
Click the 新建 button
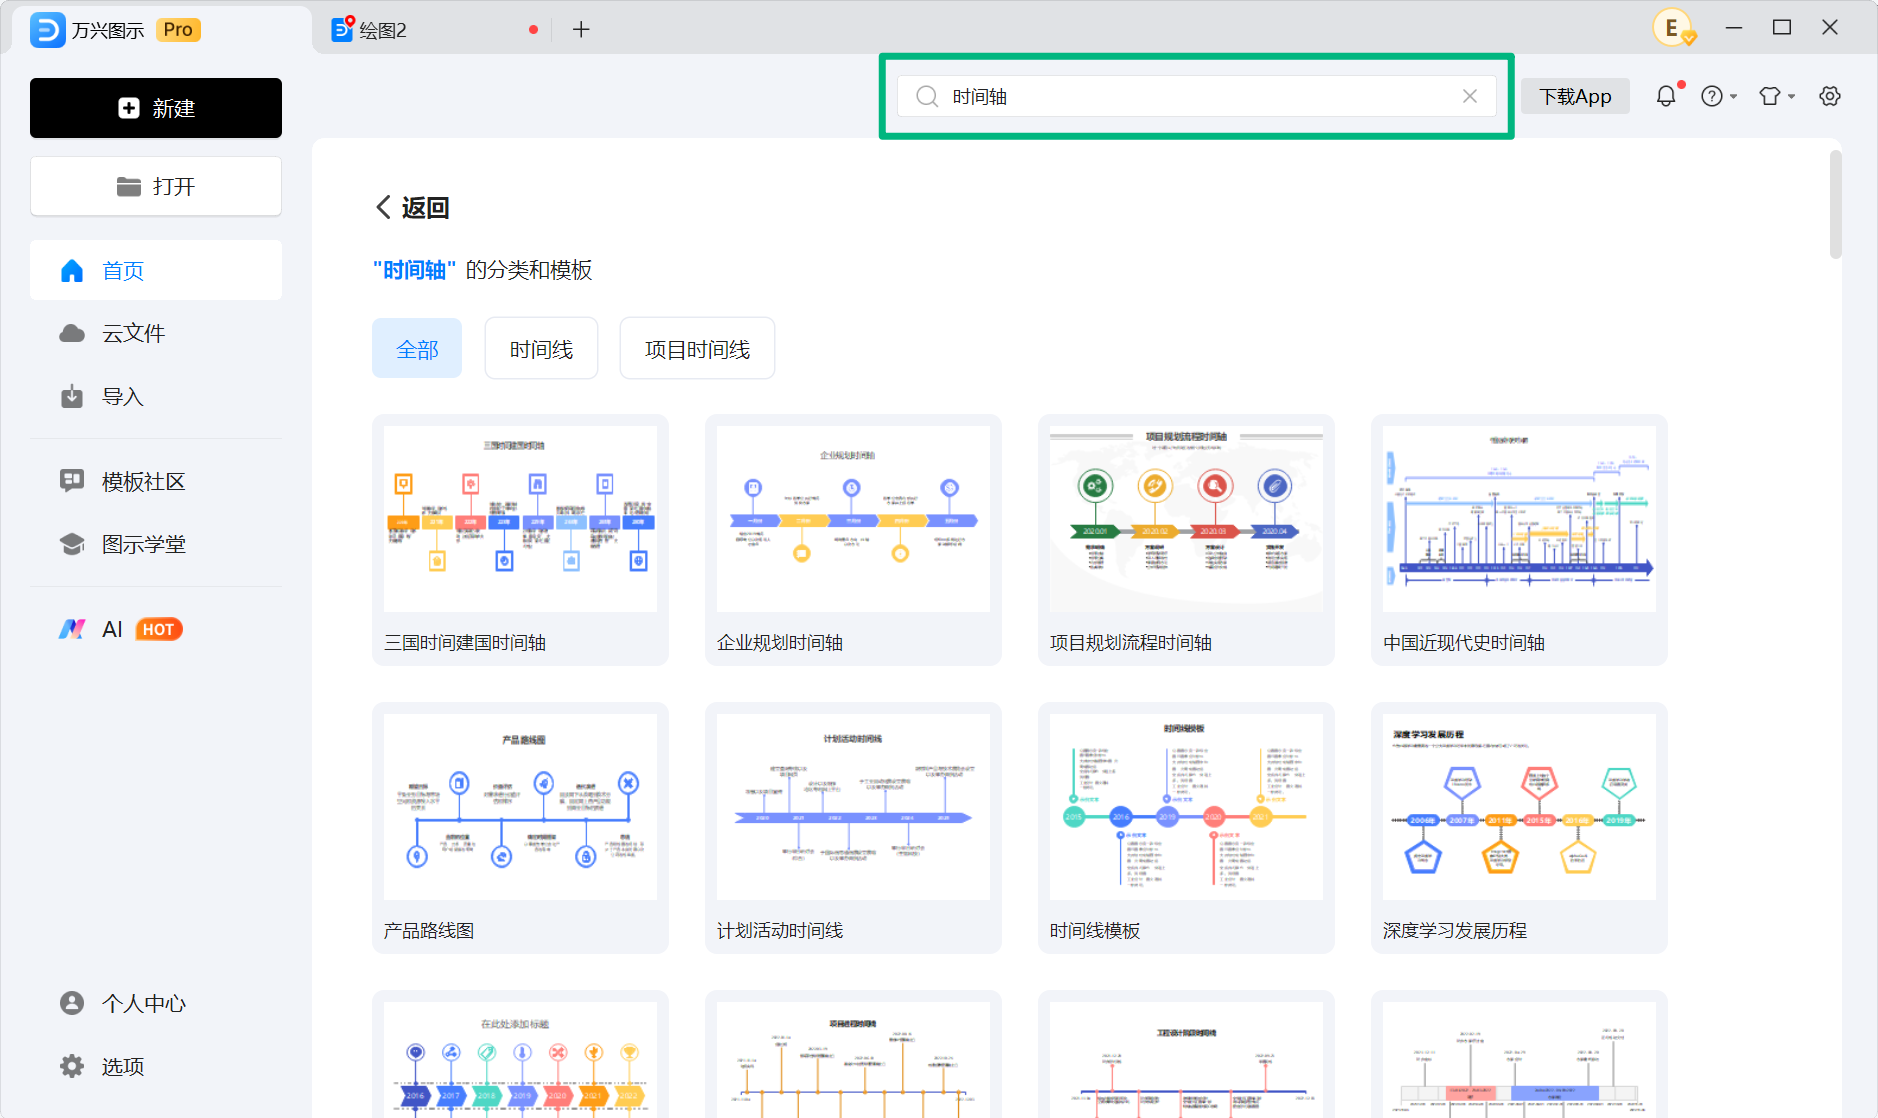[x=156, y=108]
